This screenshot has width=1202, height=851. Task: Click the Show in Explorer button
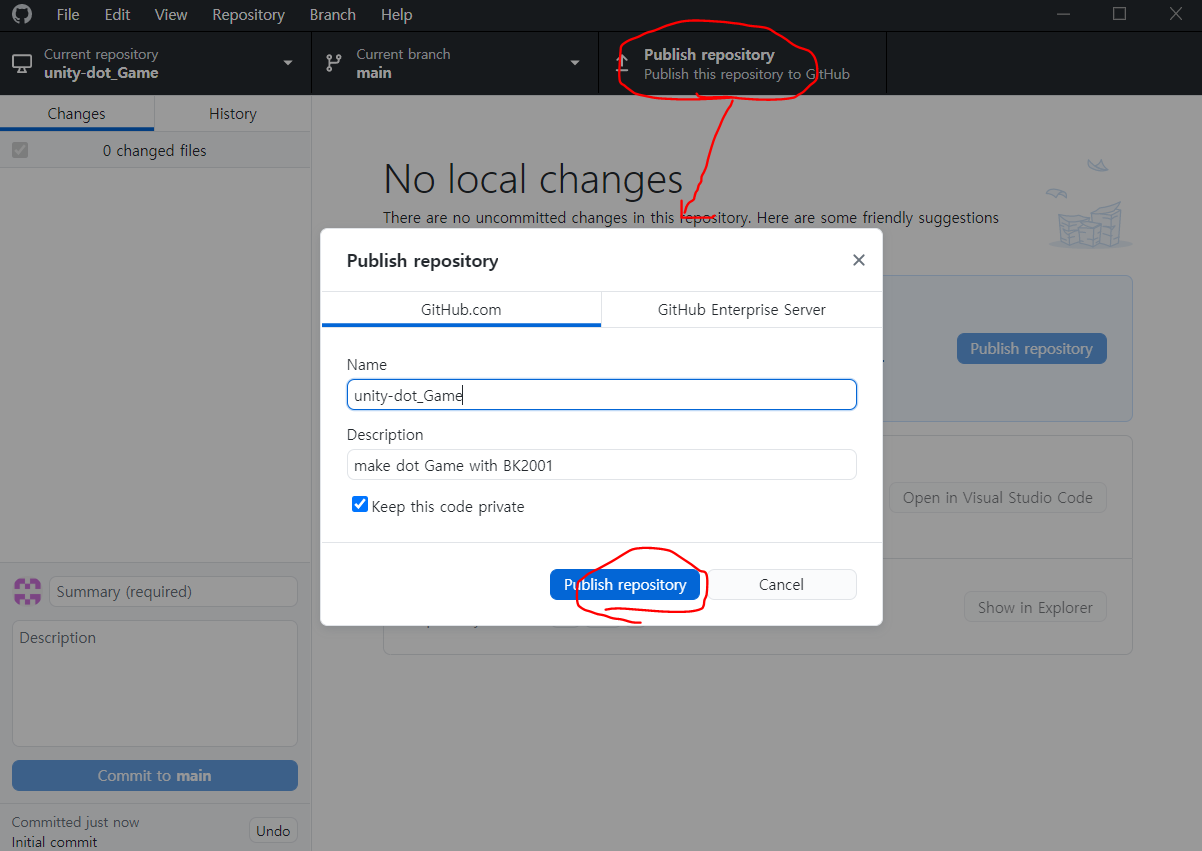(1035, 607)
